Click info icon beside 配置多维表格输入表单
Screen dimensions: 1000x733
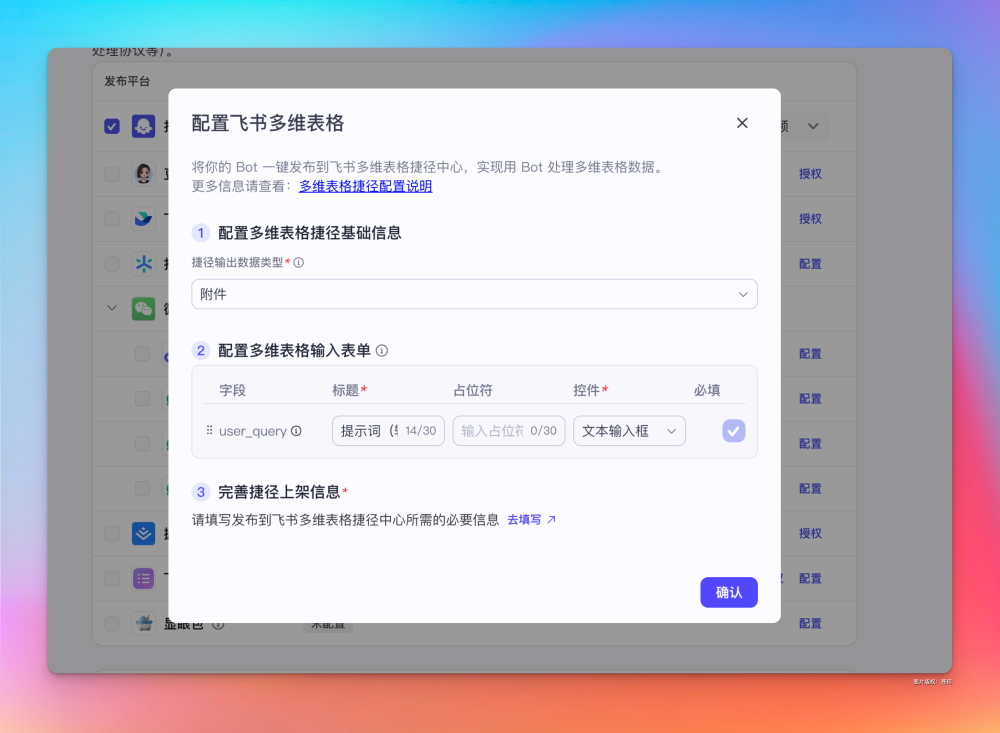point(382,350)
